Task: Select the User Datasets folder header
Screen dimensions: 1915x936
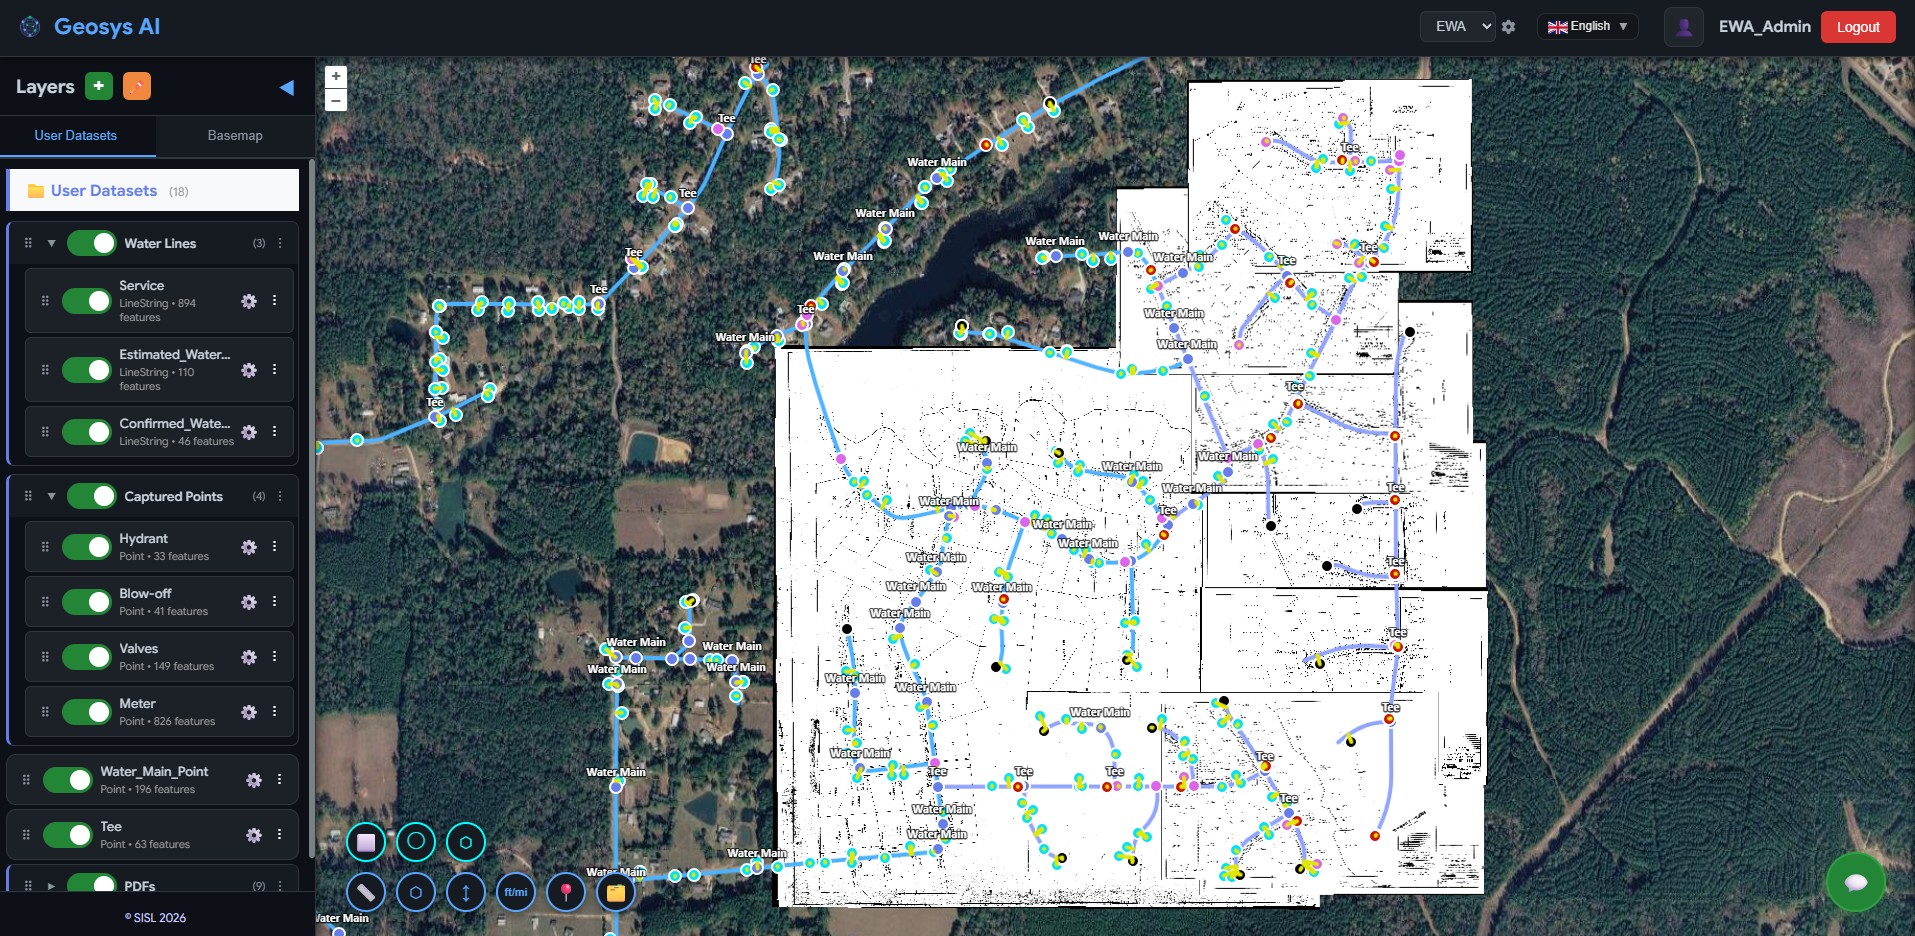Action: (154, 190)
